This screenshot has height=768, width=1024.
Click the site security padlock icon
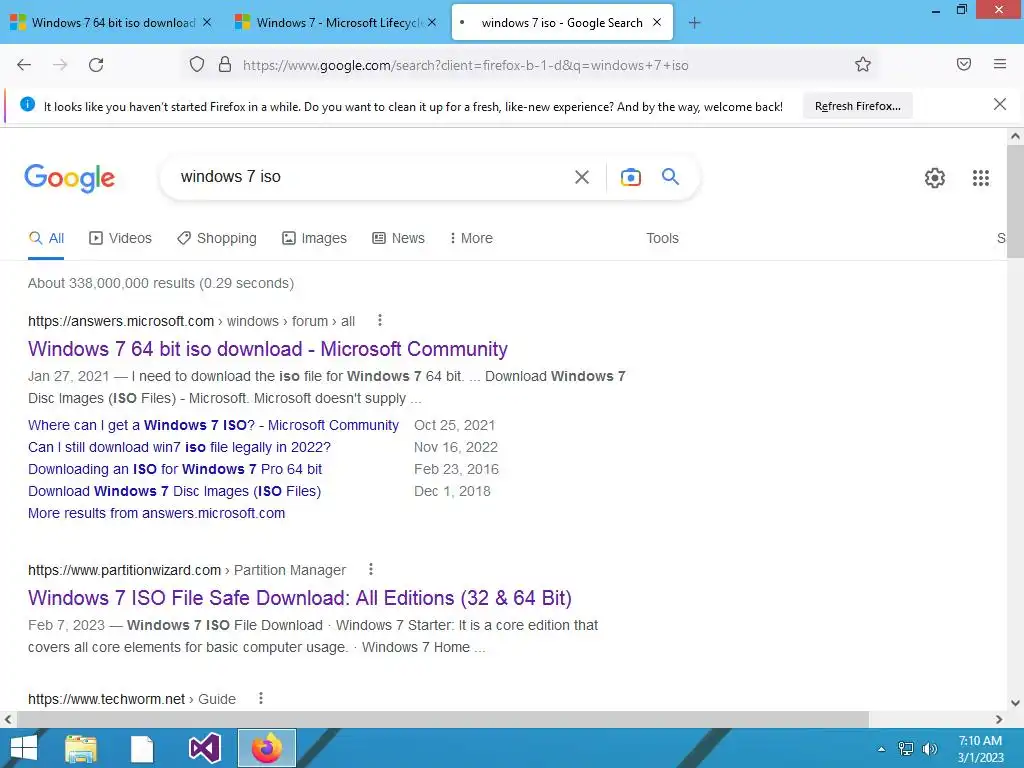pyautogui.click(x=225, y=65)
